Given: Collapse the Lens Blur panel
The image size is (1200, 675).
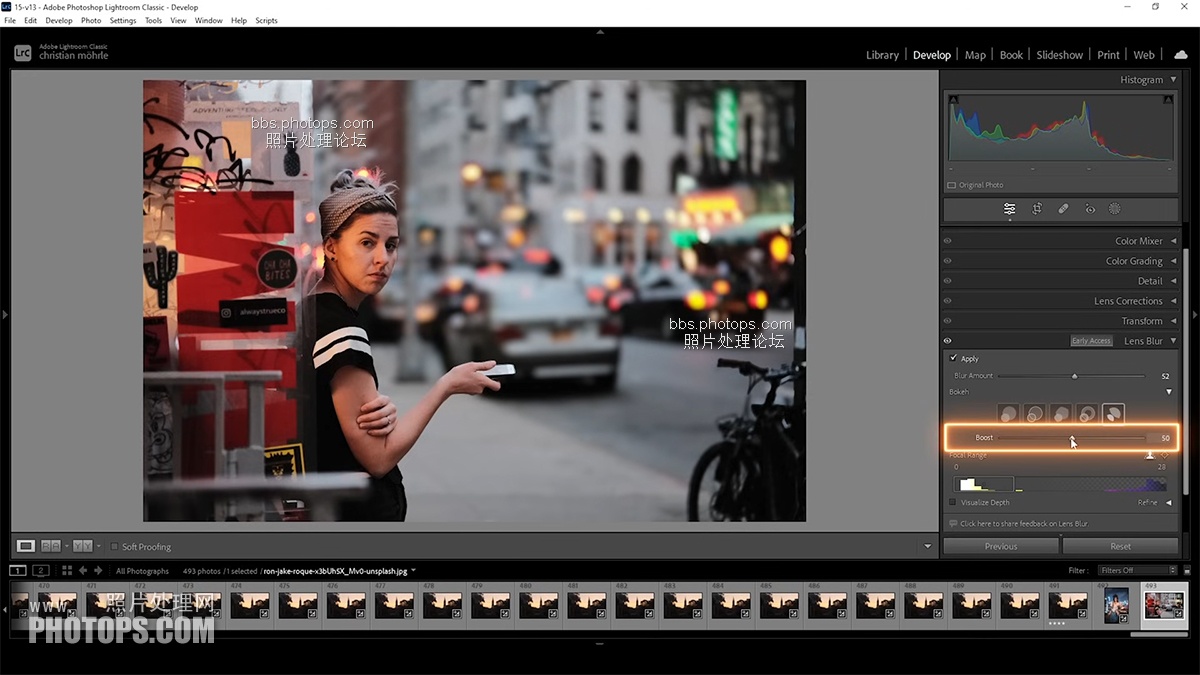Looking at the screenshot, I should 1173,341.
